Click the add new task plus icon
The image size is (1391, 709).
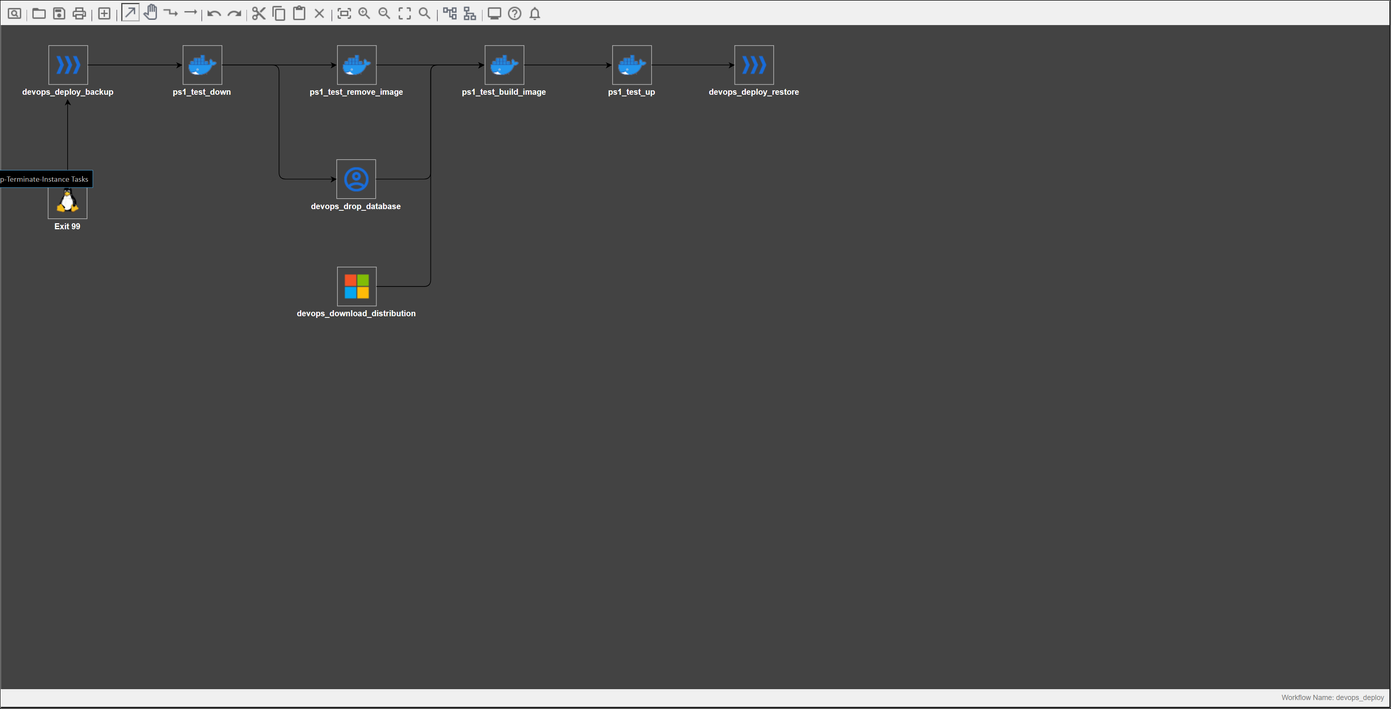[x=104, y=14]
